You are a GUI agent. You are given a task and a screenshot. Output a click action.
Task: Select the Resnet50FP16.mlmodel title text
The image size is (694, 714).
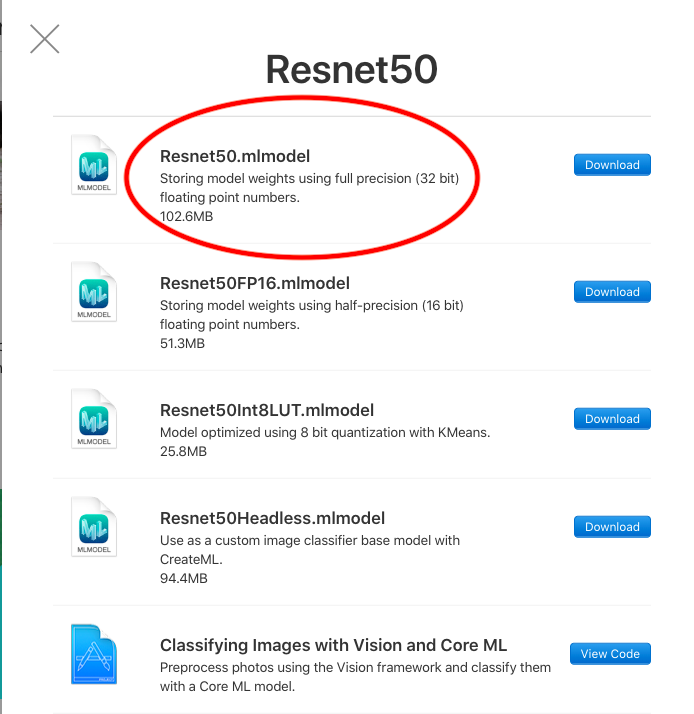pos(255,283)
